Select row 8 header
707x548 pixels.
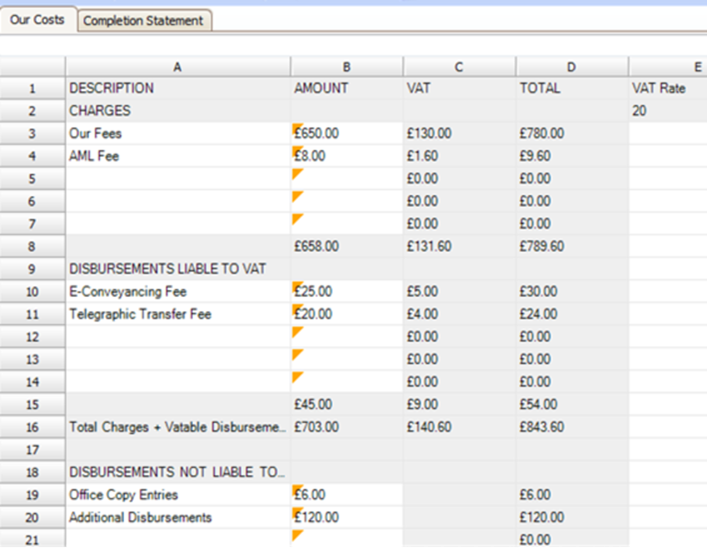[32, 246]
